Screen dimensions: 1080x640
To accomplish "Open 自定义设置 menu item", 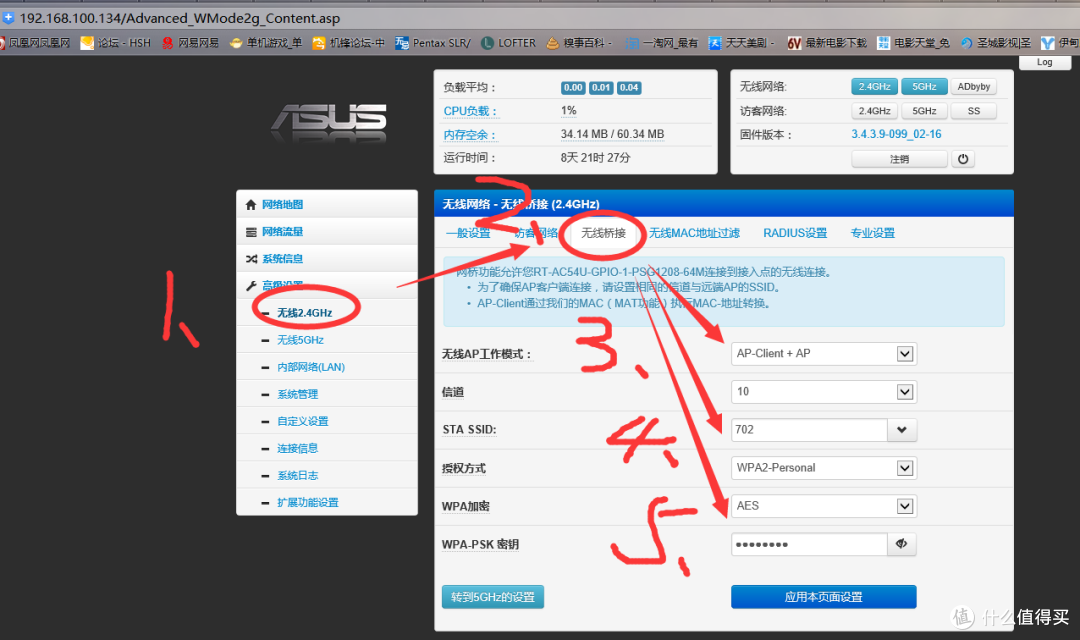I will (302, 422).
